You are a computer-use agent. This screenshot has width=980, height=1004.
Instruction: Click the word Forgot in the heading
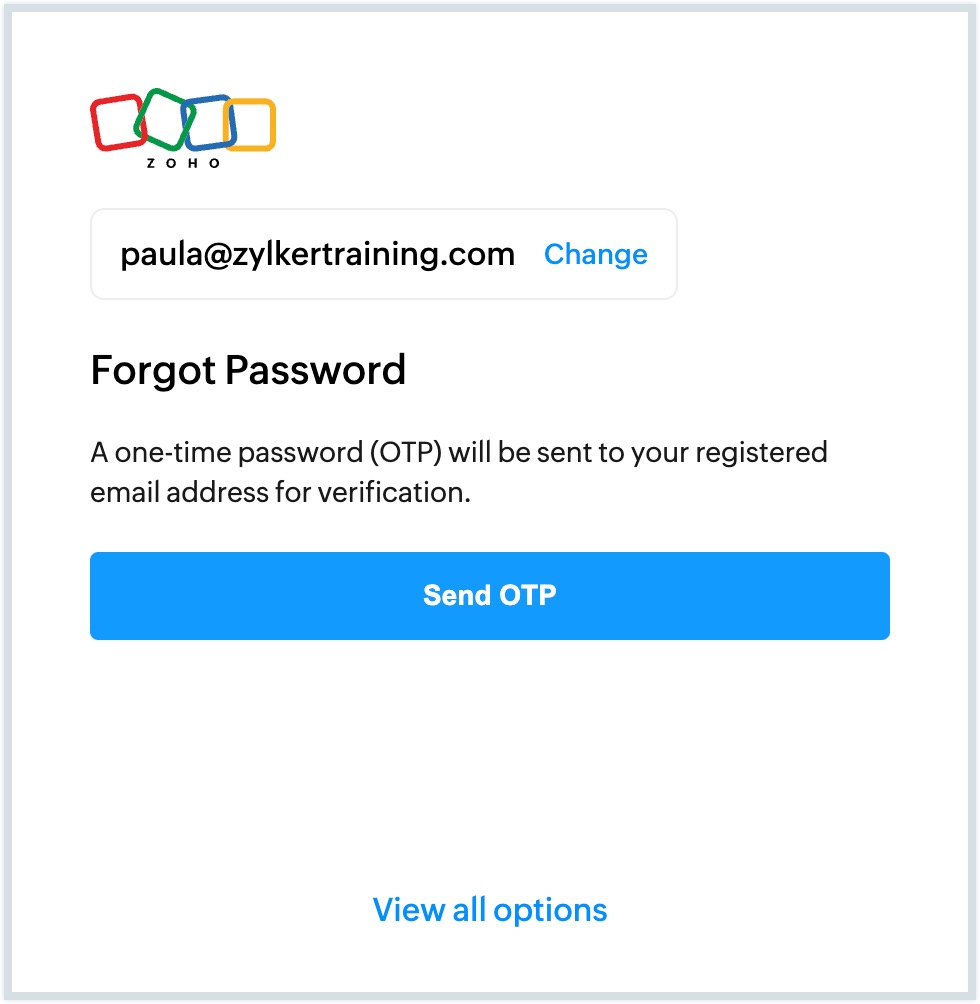[152, 370]
